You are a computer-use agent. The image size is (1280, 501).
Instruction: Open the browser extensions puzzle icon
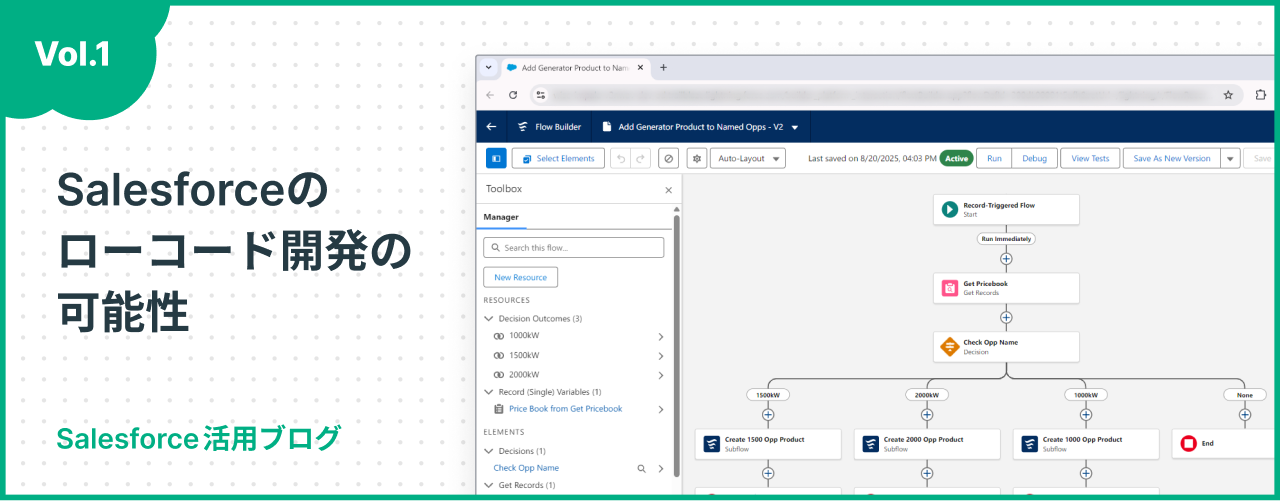click(1261, 95)
